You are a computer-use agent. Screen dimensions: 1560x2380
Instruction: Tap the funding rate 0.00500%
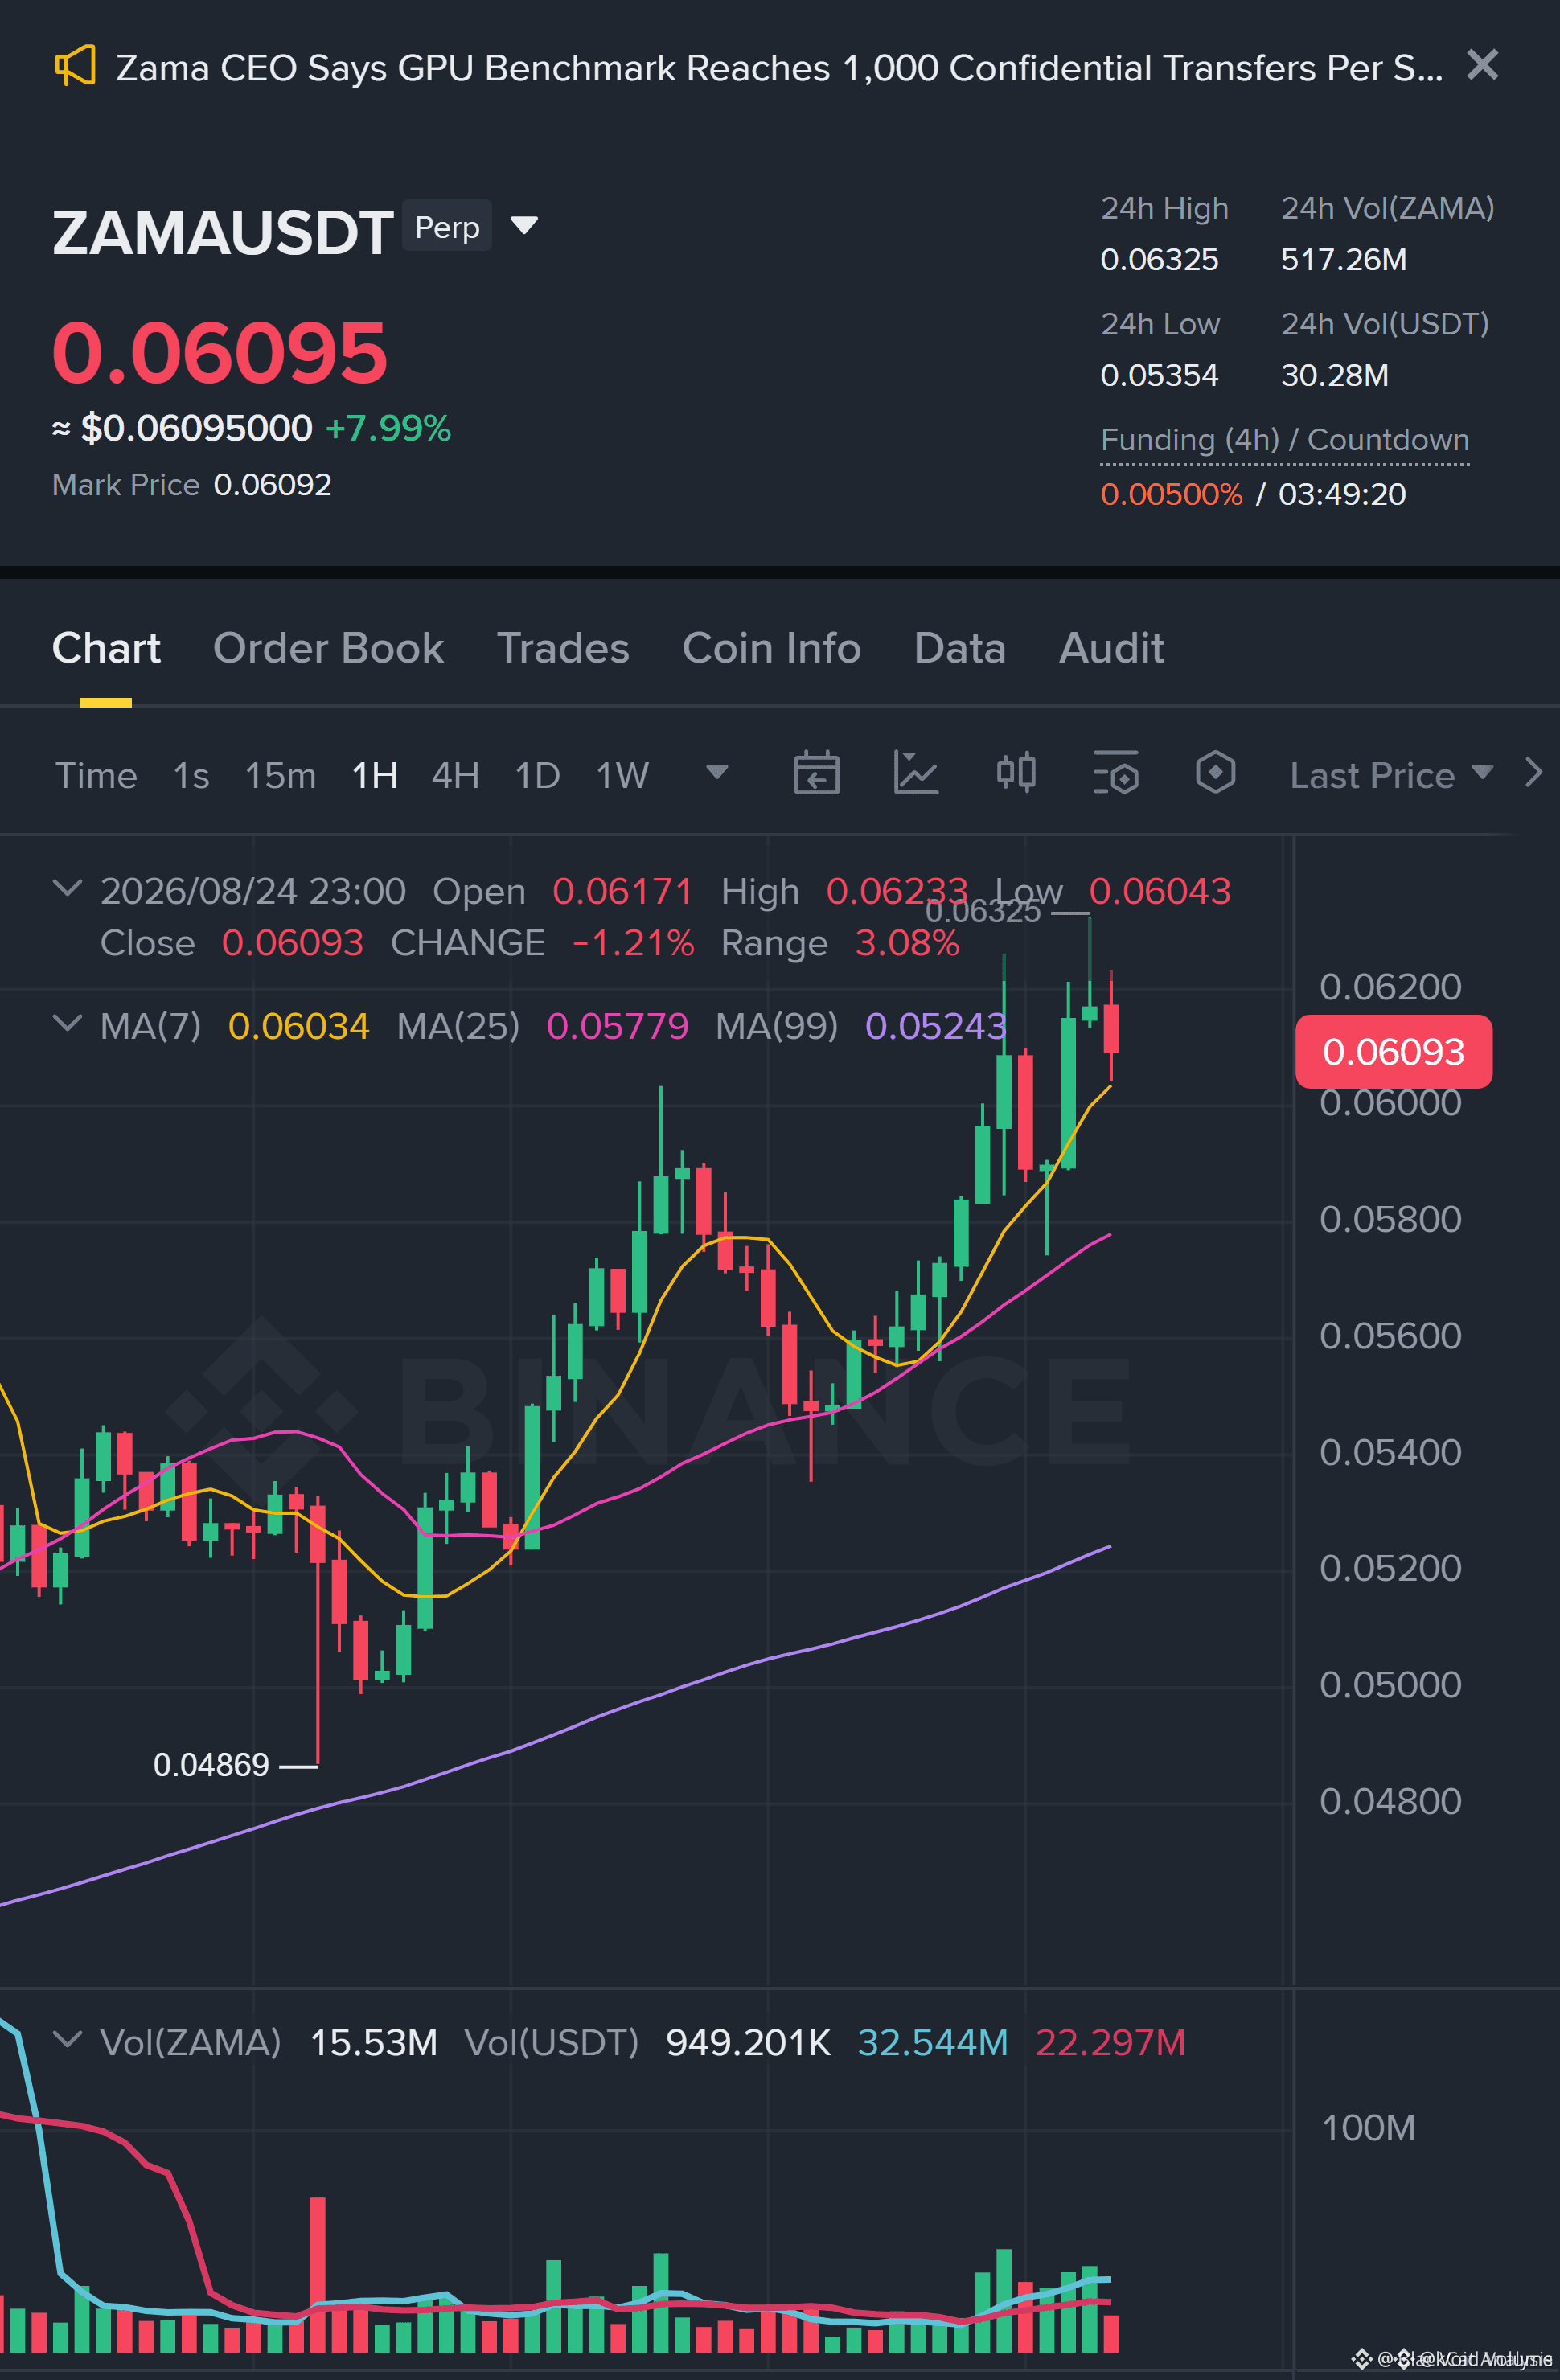(x=1171, y=494)
